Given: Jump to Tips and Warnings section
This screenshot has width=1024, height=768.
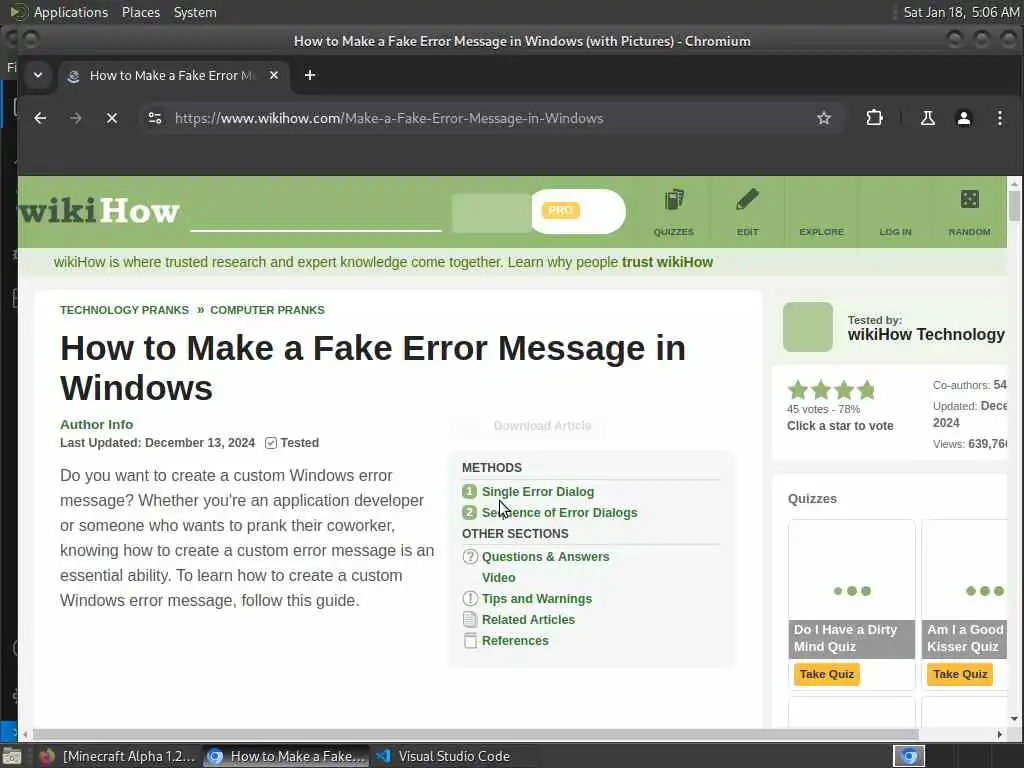Looking at the screenshot, I should point(537,599).
